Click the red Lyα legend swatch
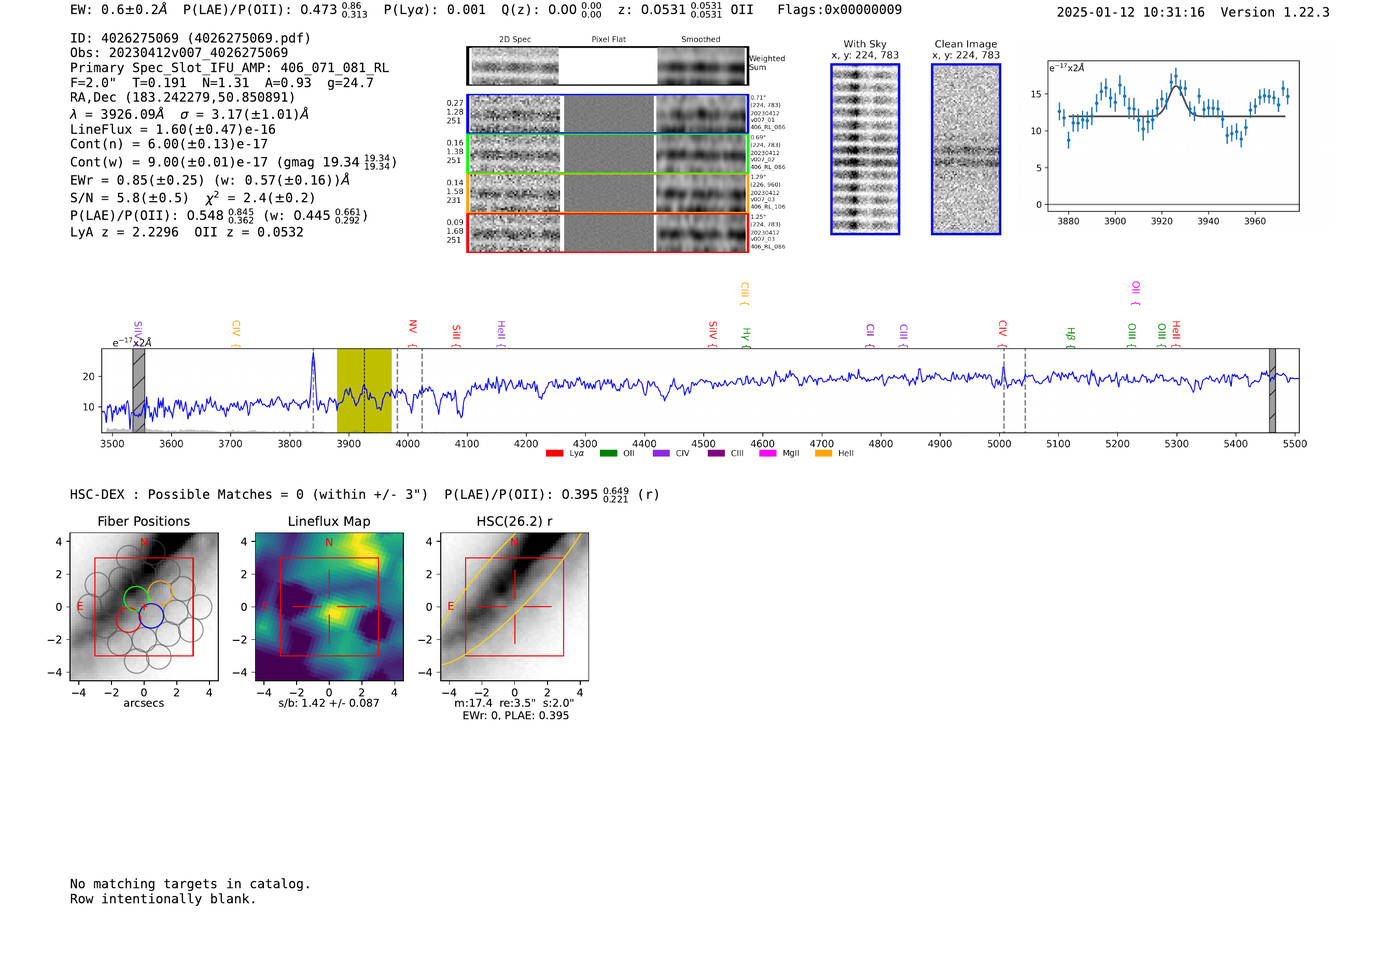Viewport: 1400px width, 953px height. 554,453
